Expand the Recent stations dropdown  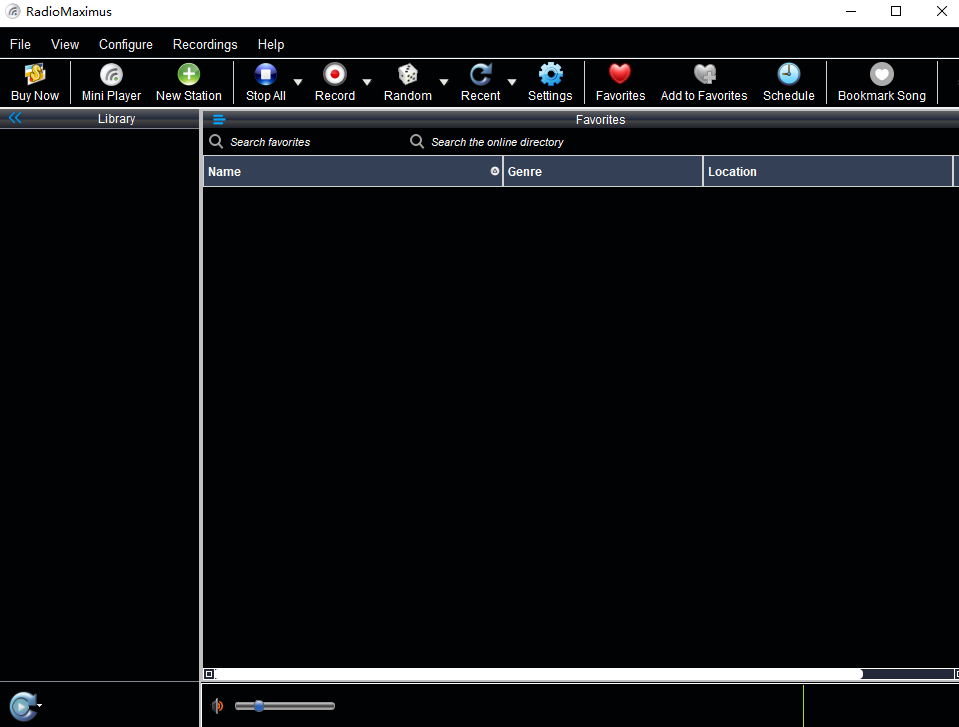tap(511, 81)
